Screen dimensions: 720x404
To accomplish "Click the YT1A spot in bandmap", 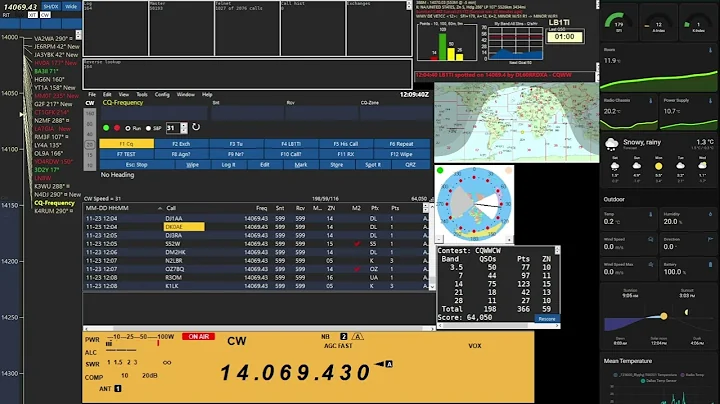I will (x=55, y=88).
